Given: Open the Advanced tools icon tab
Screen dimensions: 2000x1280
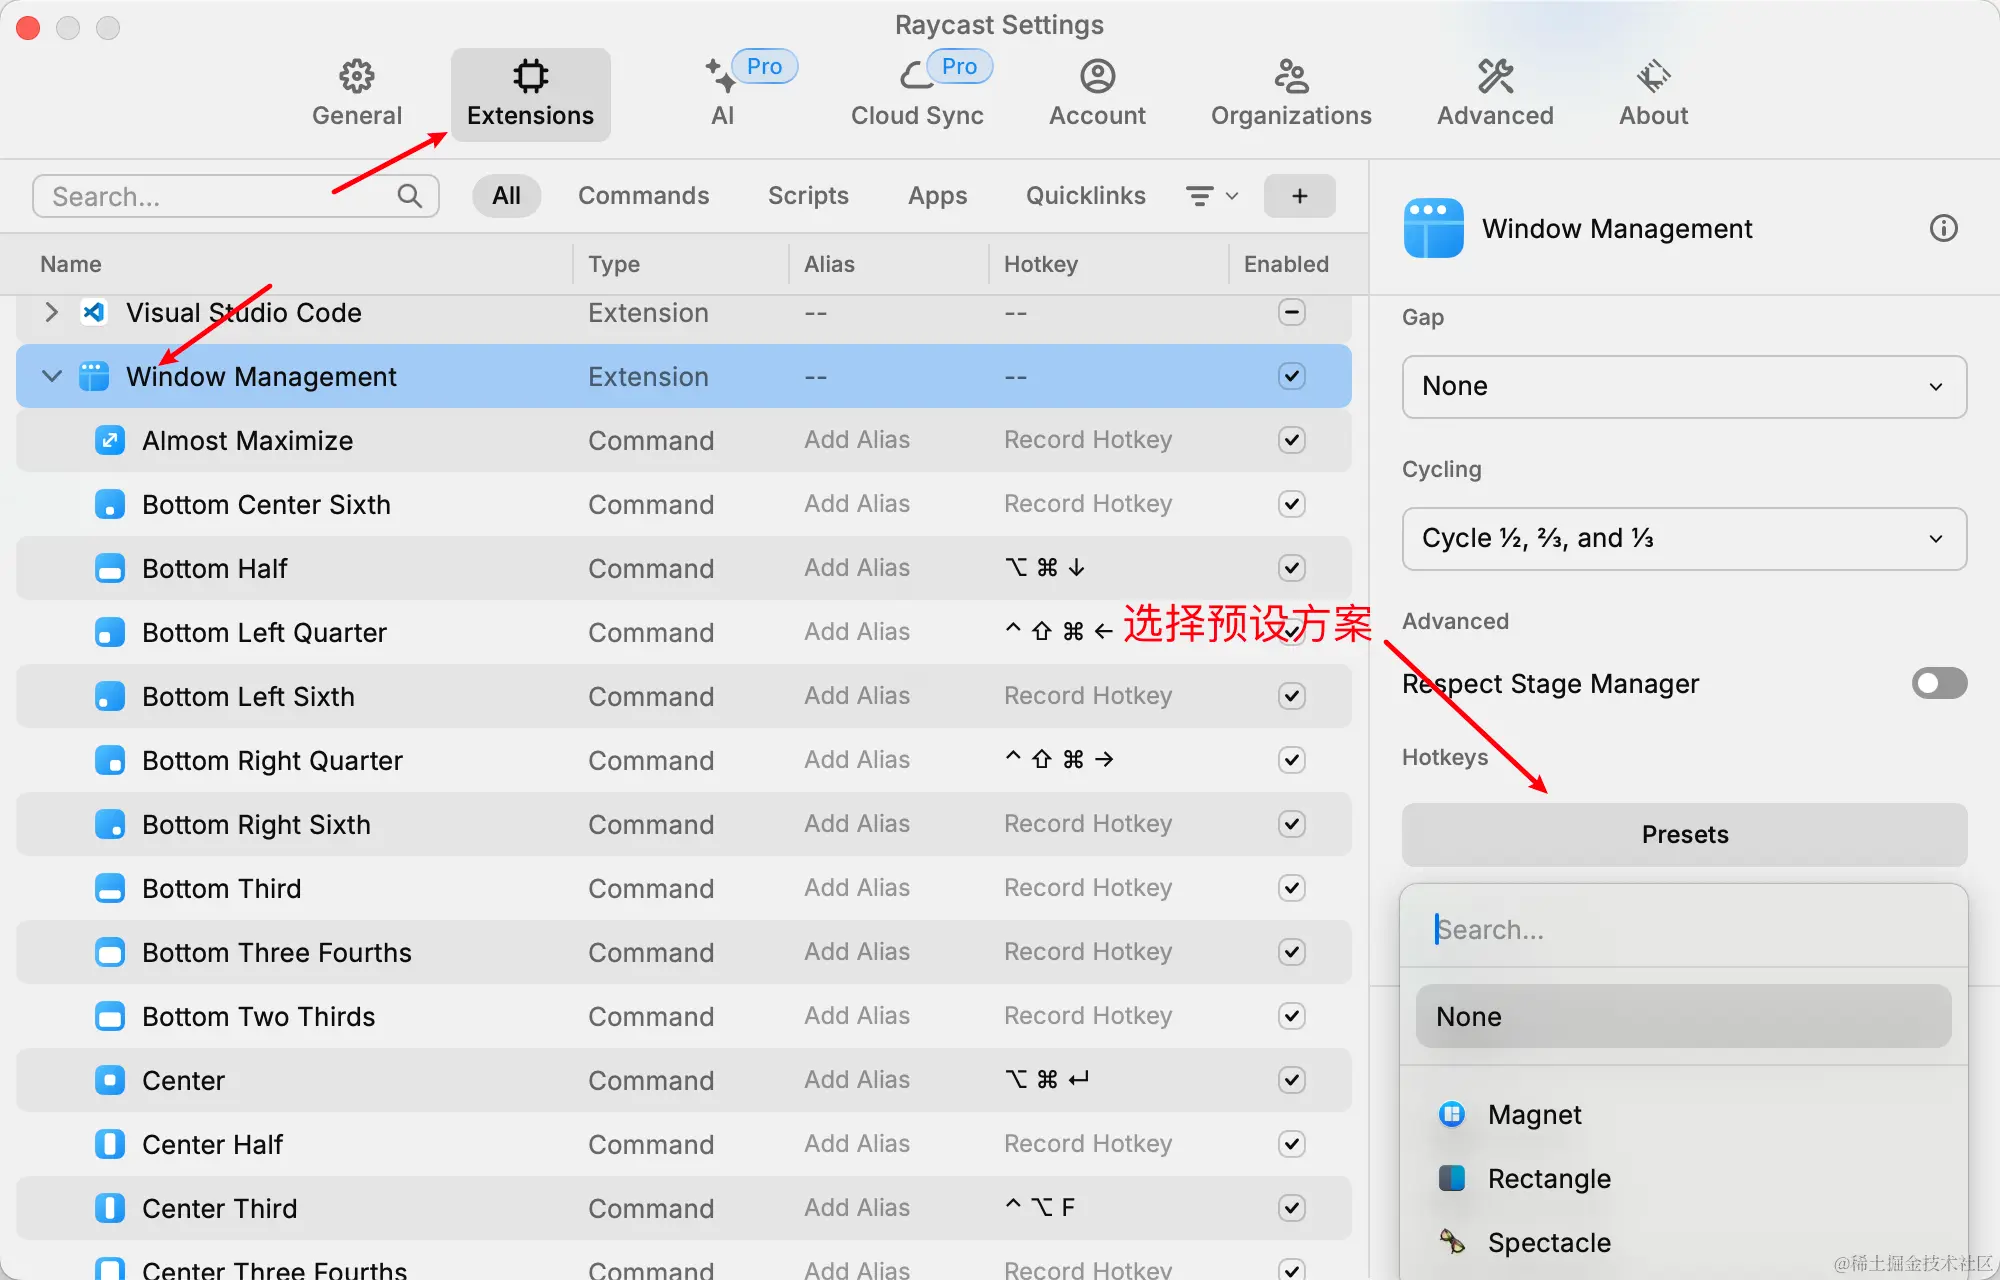Looking at the screenshot, I should [1495, 76].
